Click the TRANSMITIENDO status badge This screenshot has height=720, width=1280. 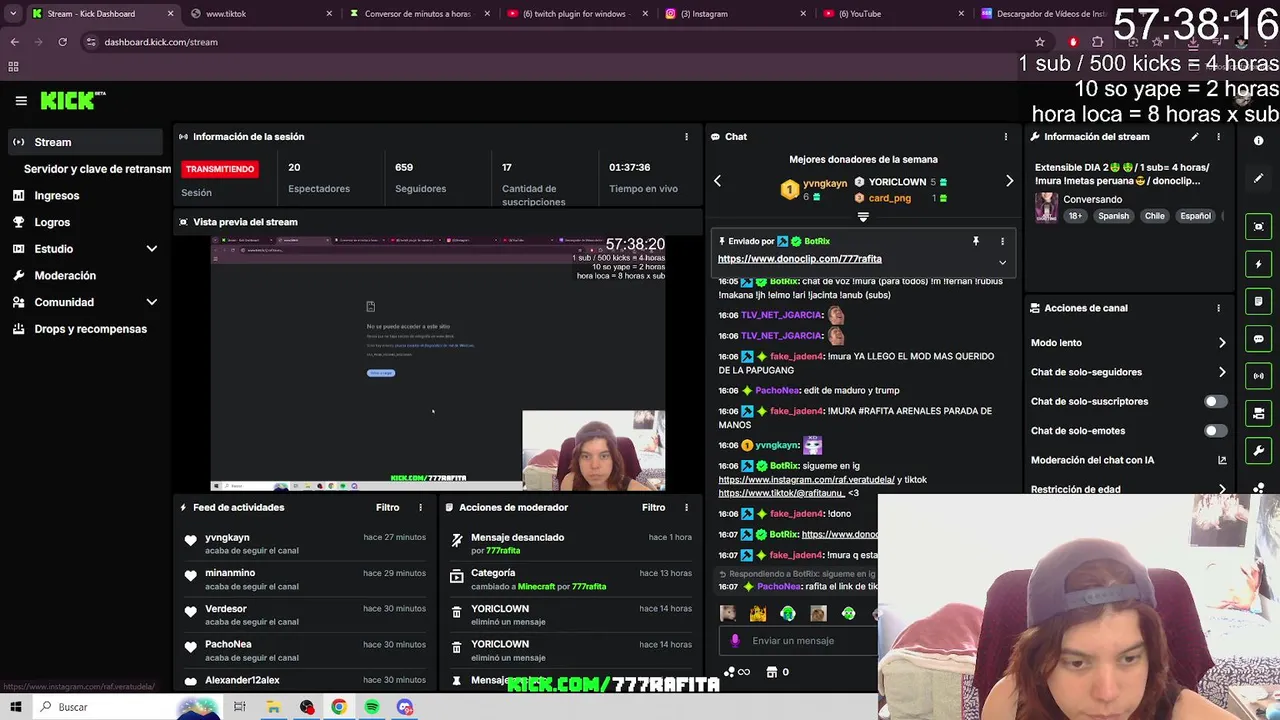pyautogui.click(x=220, y=169)
